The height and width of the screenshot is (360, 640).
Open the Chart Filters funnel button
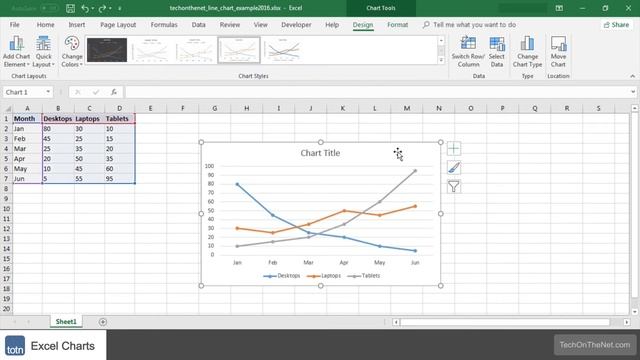pyautogui.click(x=453, y=187)
